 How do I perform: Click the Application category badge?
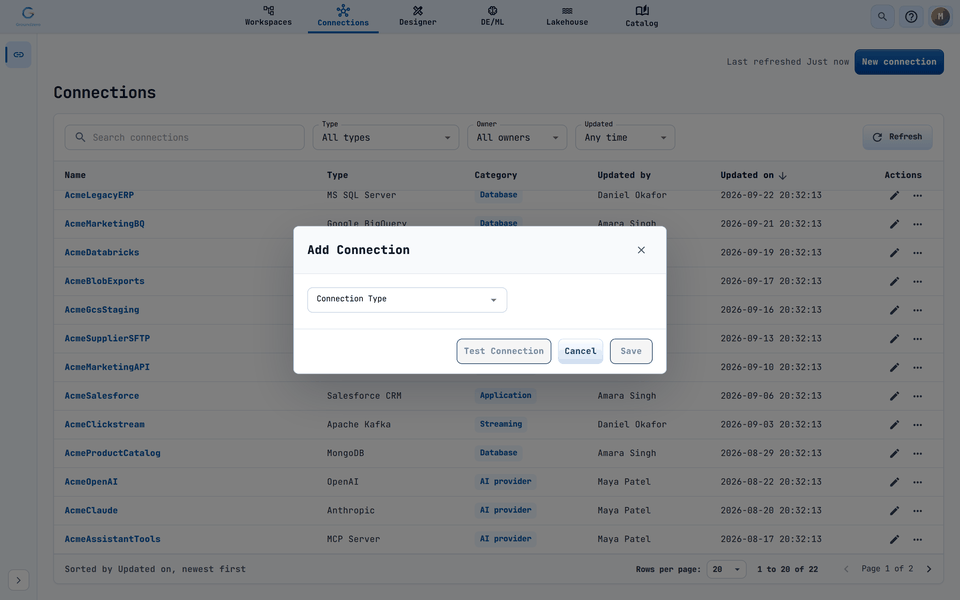[x=506, y=396]
